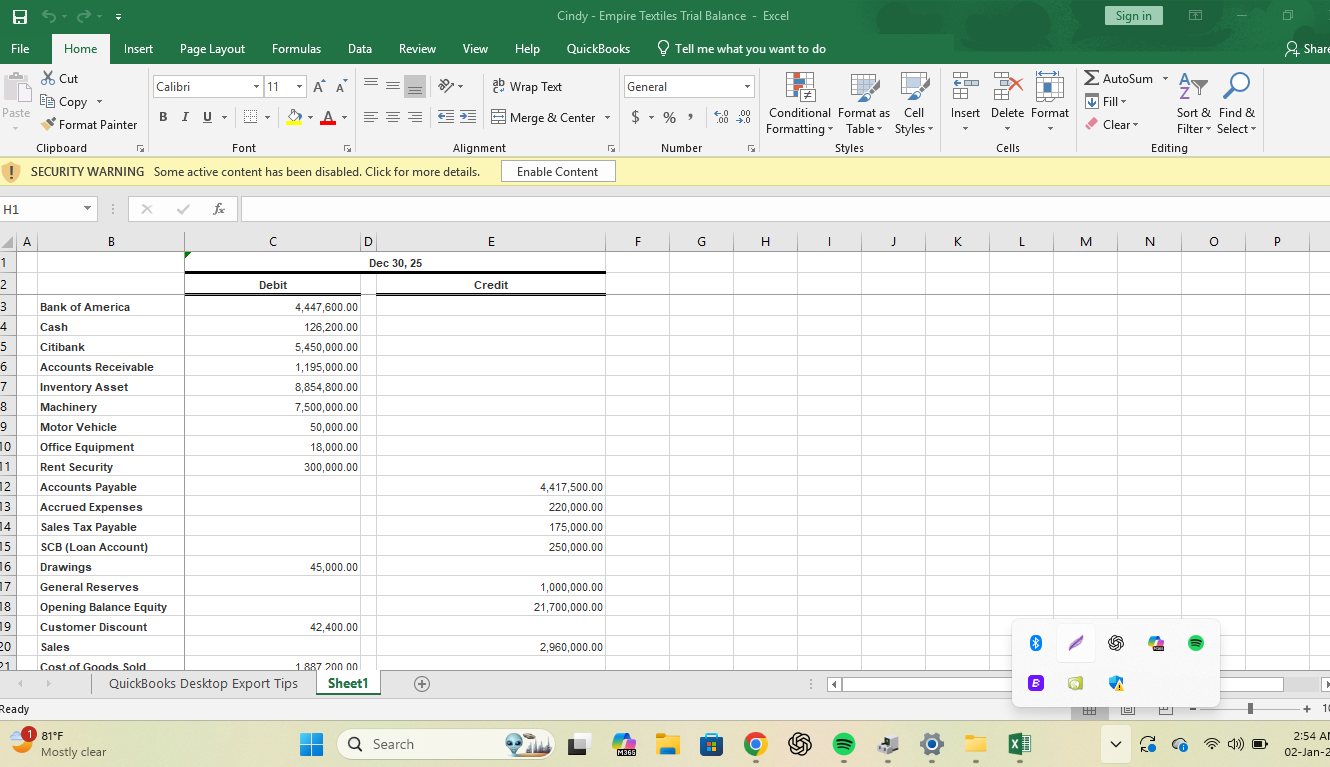
Task: Toggle Wrap Text
Action: coord(527,87)
